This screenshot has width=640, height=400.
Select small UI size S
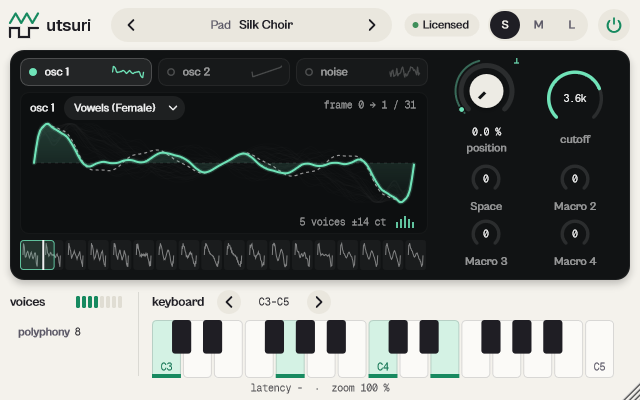(505, 25)
